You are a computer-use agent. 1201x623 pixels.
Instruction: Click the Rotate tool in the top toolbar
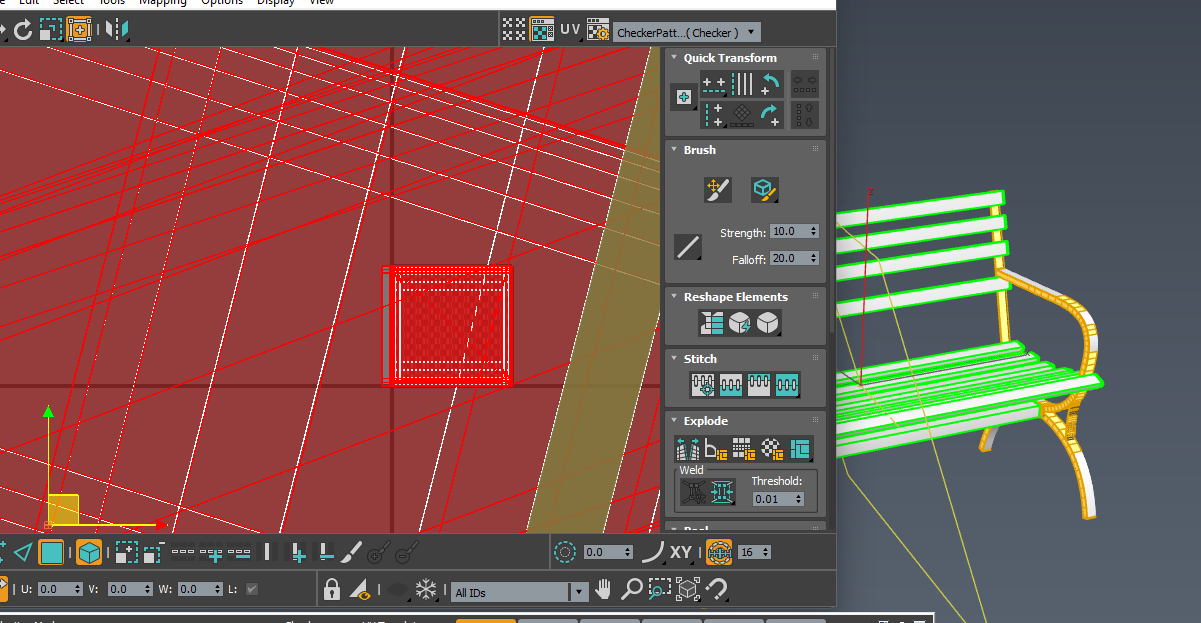pyautogui.click(x=22, y=30)
